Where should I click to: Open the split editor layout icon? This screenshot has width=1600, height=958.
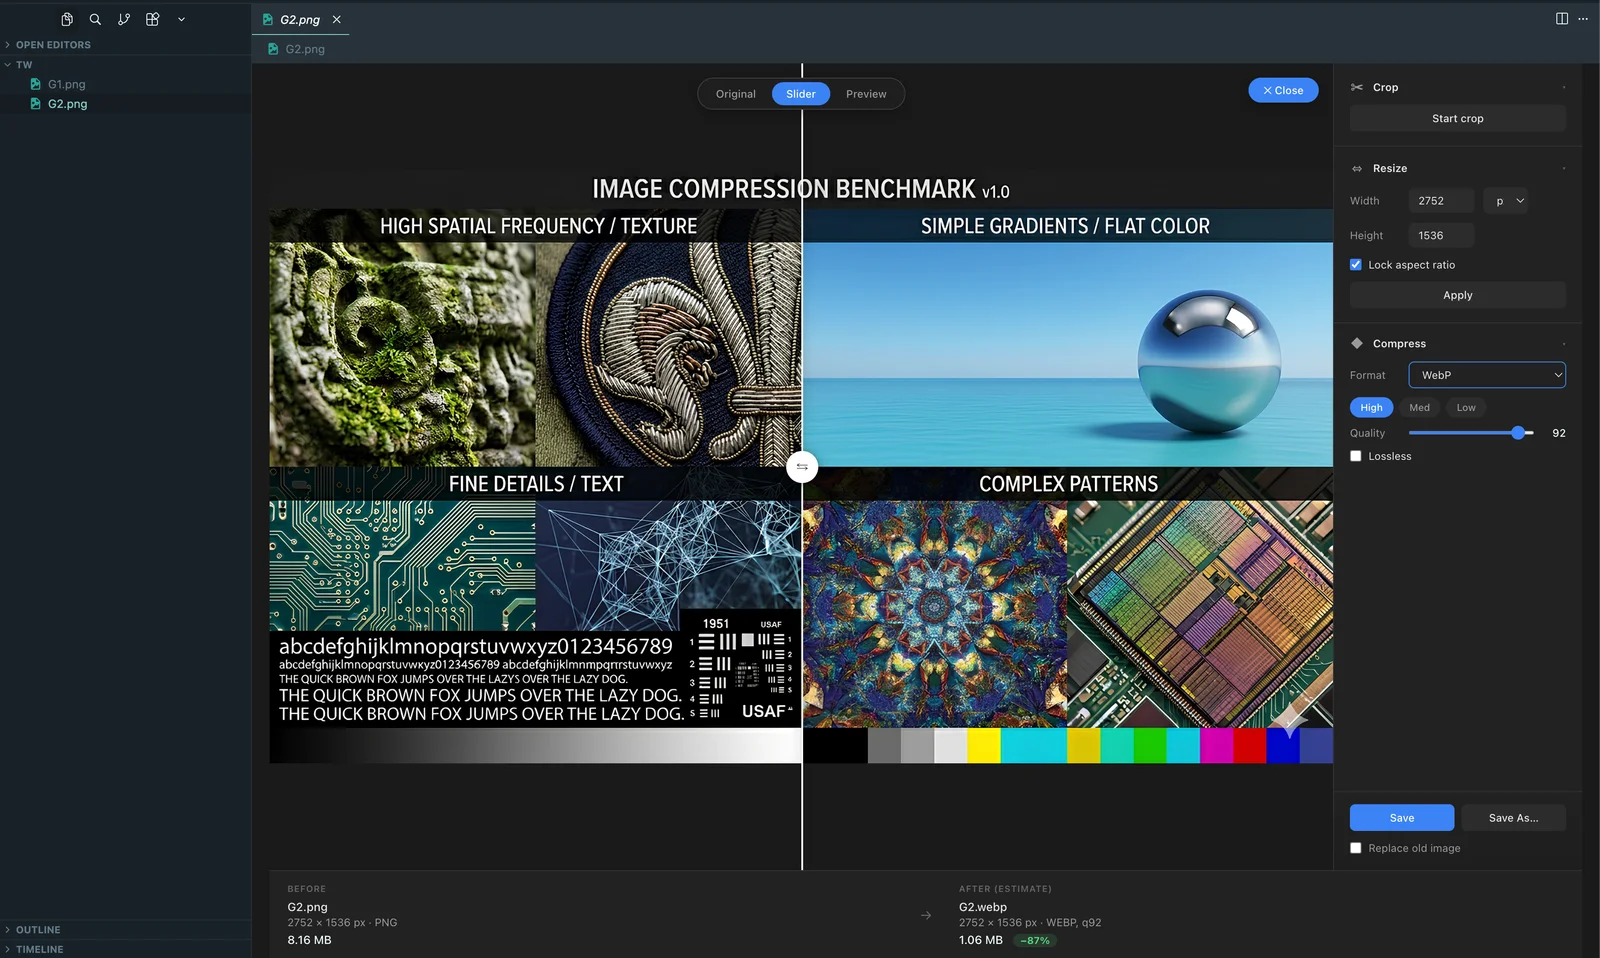pyautogui.click(x=1560, y=18)
